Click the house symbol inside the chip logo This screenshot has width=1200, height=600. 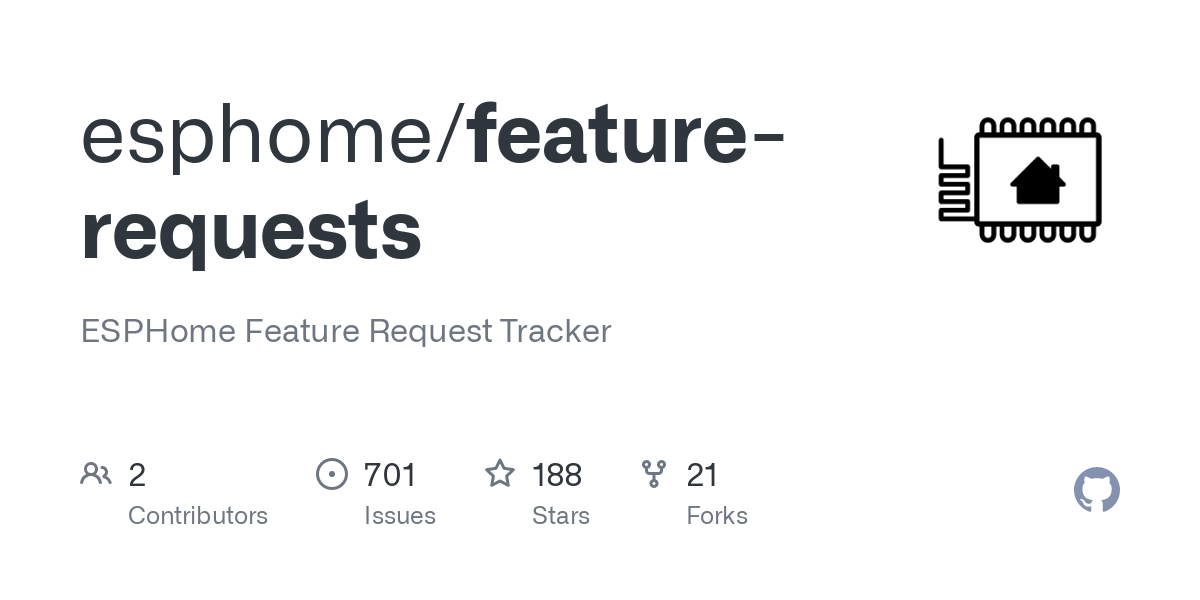1037,181
